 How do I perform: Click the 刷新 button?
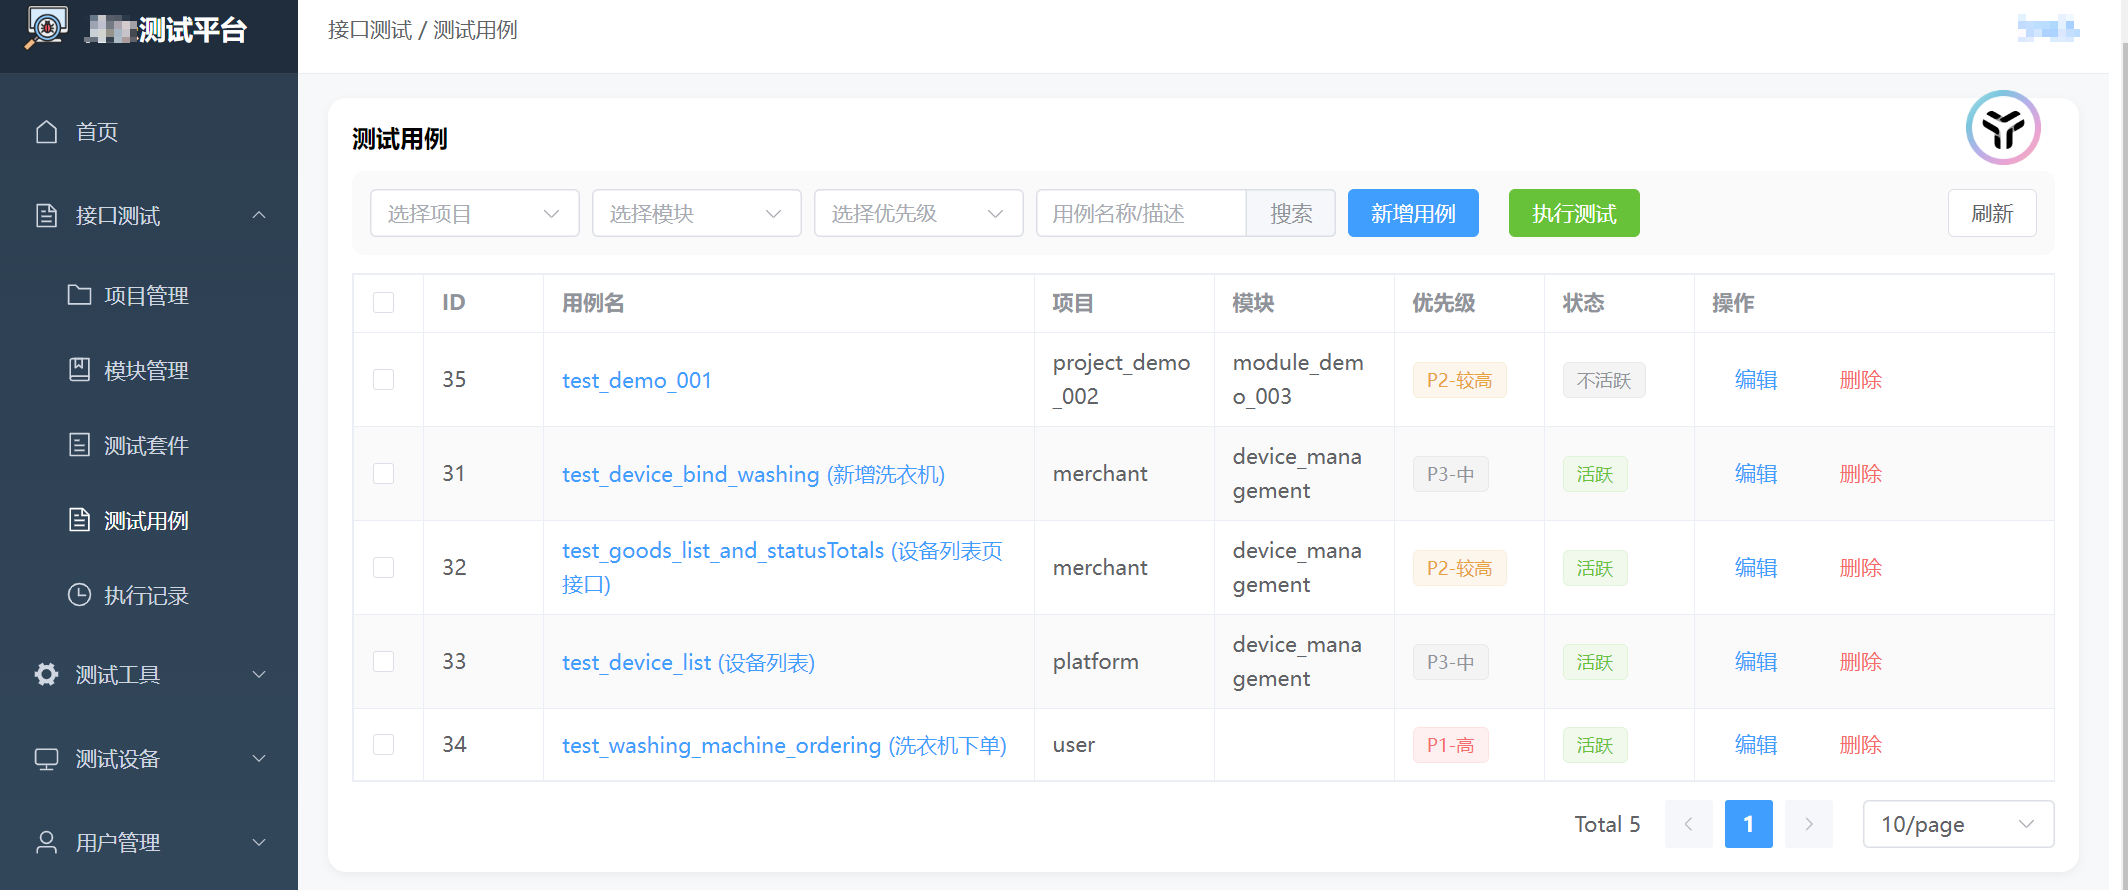coord(1992,213)
